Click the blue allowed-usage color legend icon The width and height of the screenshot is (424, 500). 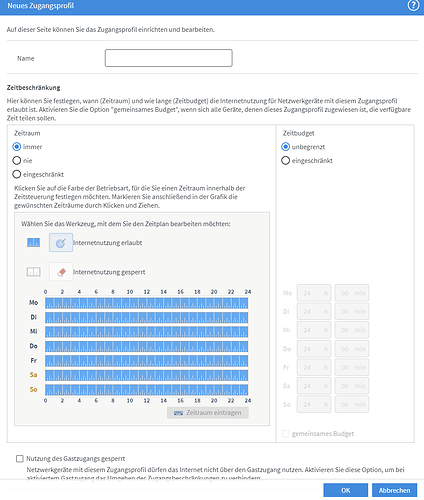33,243
